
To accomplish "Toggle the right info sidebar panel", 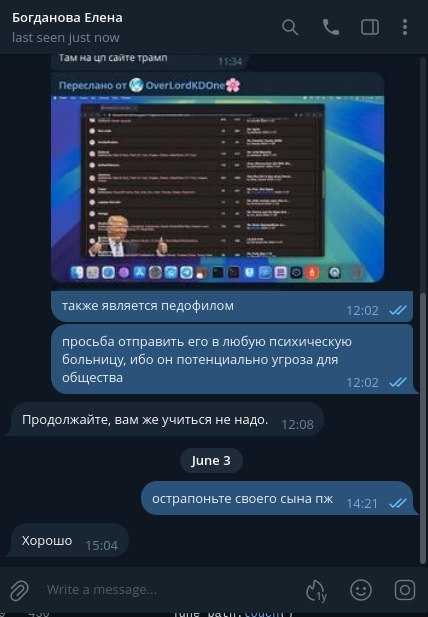I will click(370, 28).
